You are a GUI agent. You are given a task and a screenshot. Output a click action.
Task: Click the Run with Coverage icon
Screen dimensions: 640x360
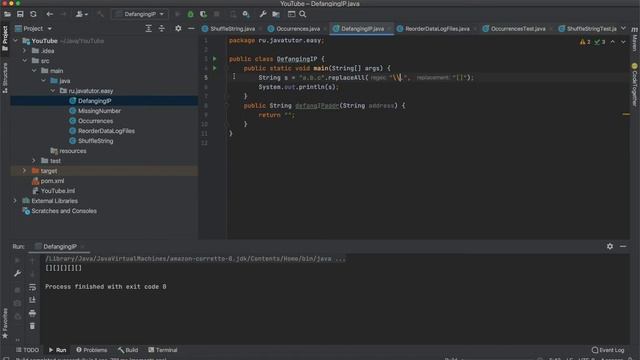click(203, 14)
